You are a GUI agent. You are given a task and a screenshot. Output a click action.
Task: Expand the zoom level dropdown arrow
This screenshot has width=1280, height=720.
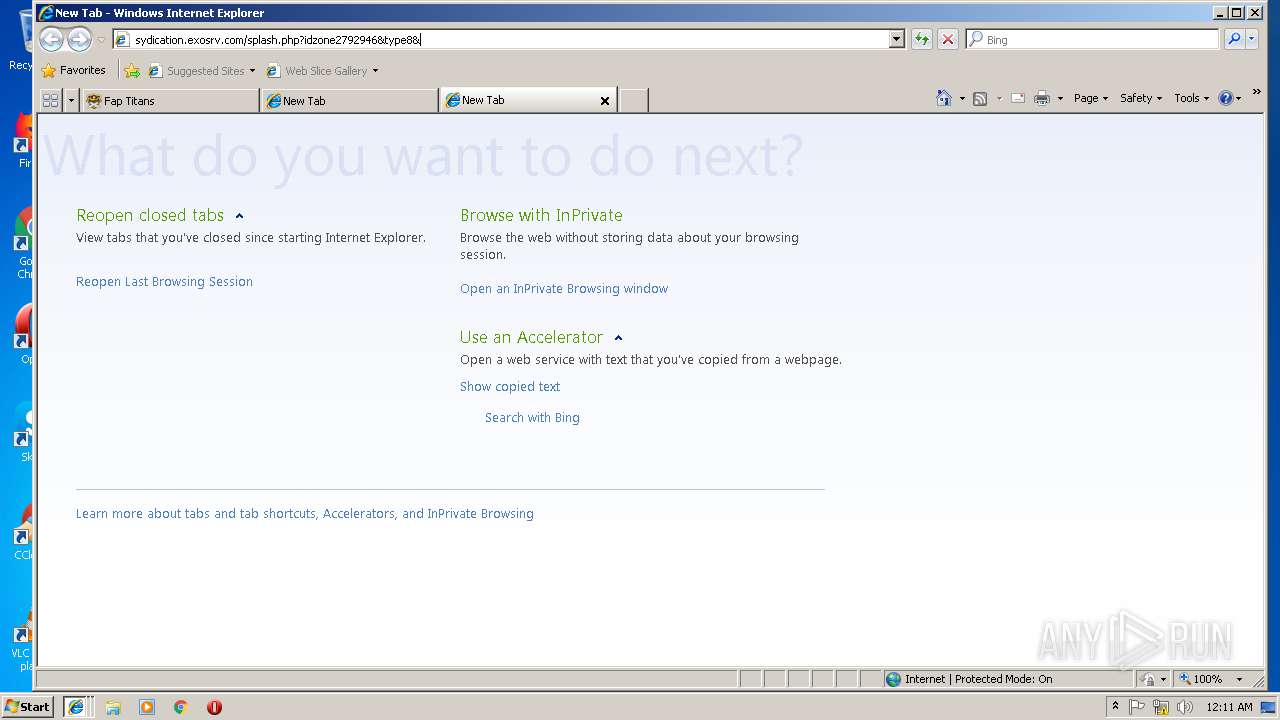1239,679
